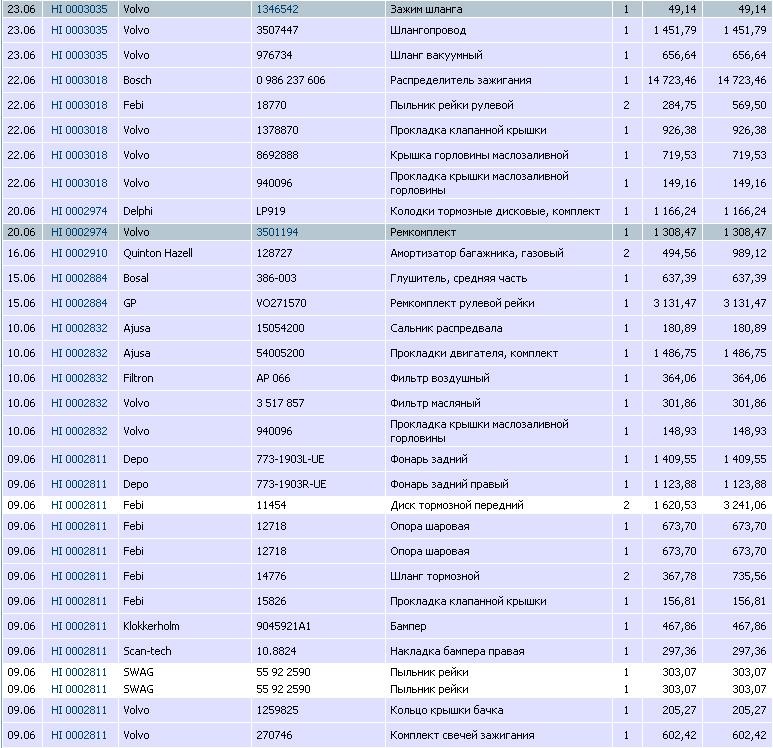Select part number 18770

click(x=271, y=105)
